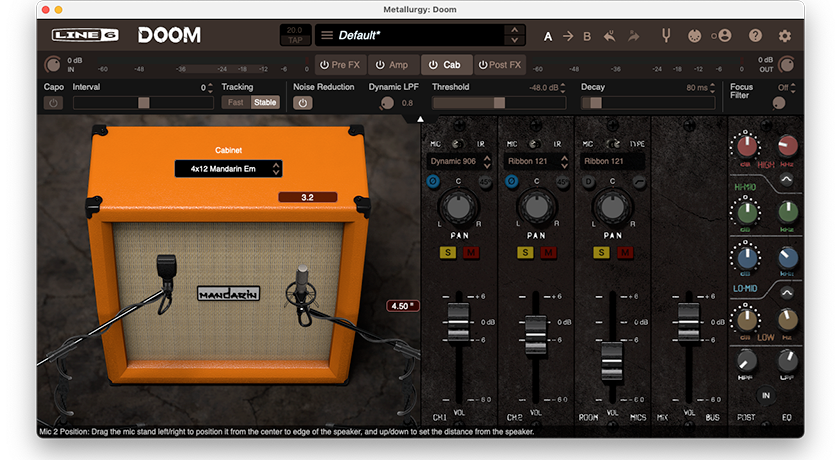The height and width of the screenshot is (460, 840).
Task: Switch to the Pre FX tab
Action: click(340, 65)
